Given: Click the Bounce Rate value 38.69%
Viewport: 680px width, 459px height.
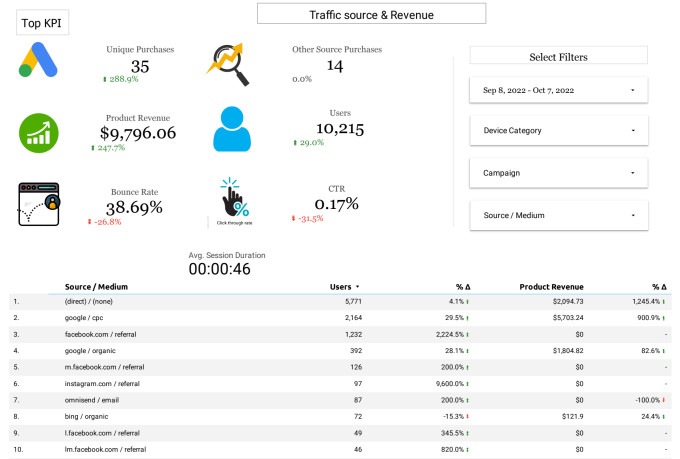Looking at the screenshot, I should pyautogui.click(x=134, y=207).
